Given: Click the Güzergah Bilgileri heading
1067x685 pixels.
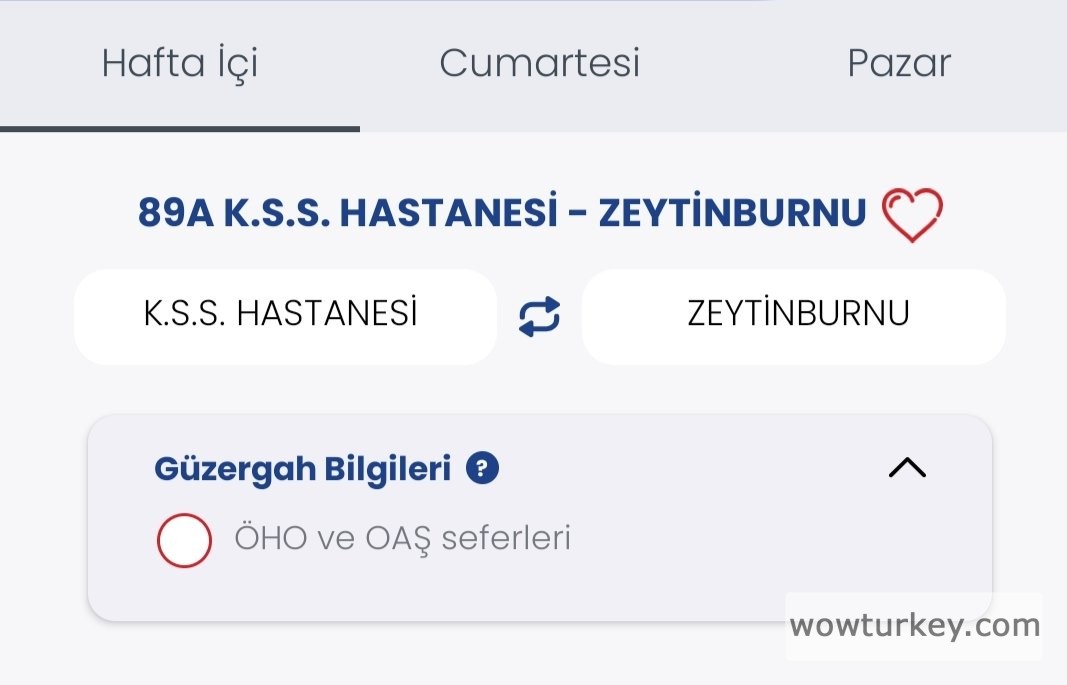Looking at the screenshot, I should [303, 468].
